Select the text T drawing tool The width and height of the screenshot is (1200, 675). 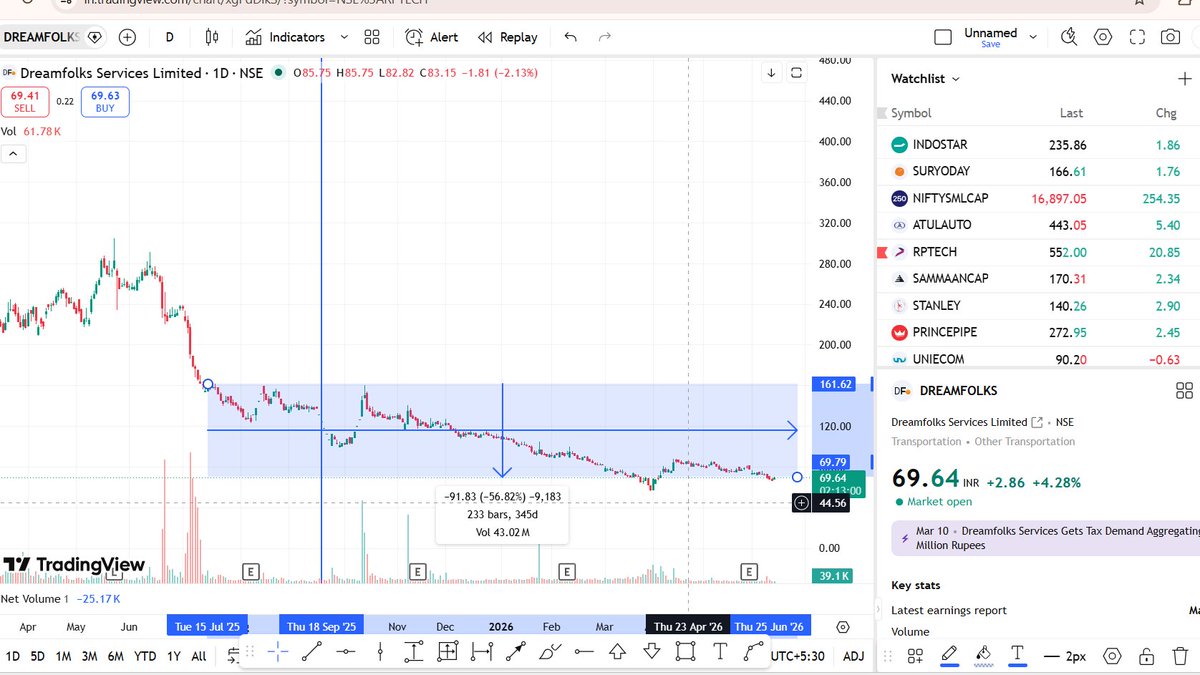coord(719,652)
